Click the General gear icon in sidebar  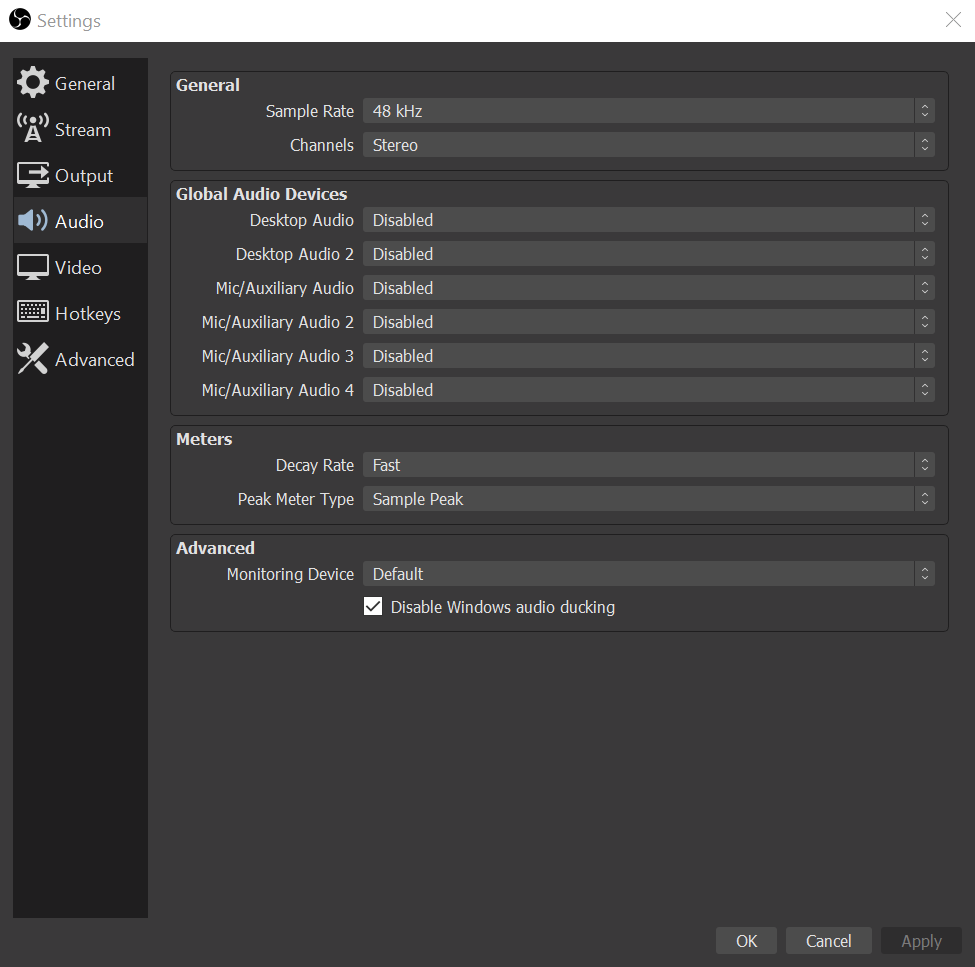[33, 84]
